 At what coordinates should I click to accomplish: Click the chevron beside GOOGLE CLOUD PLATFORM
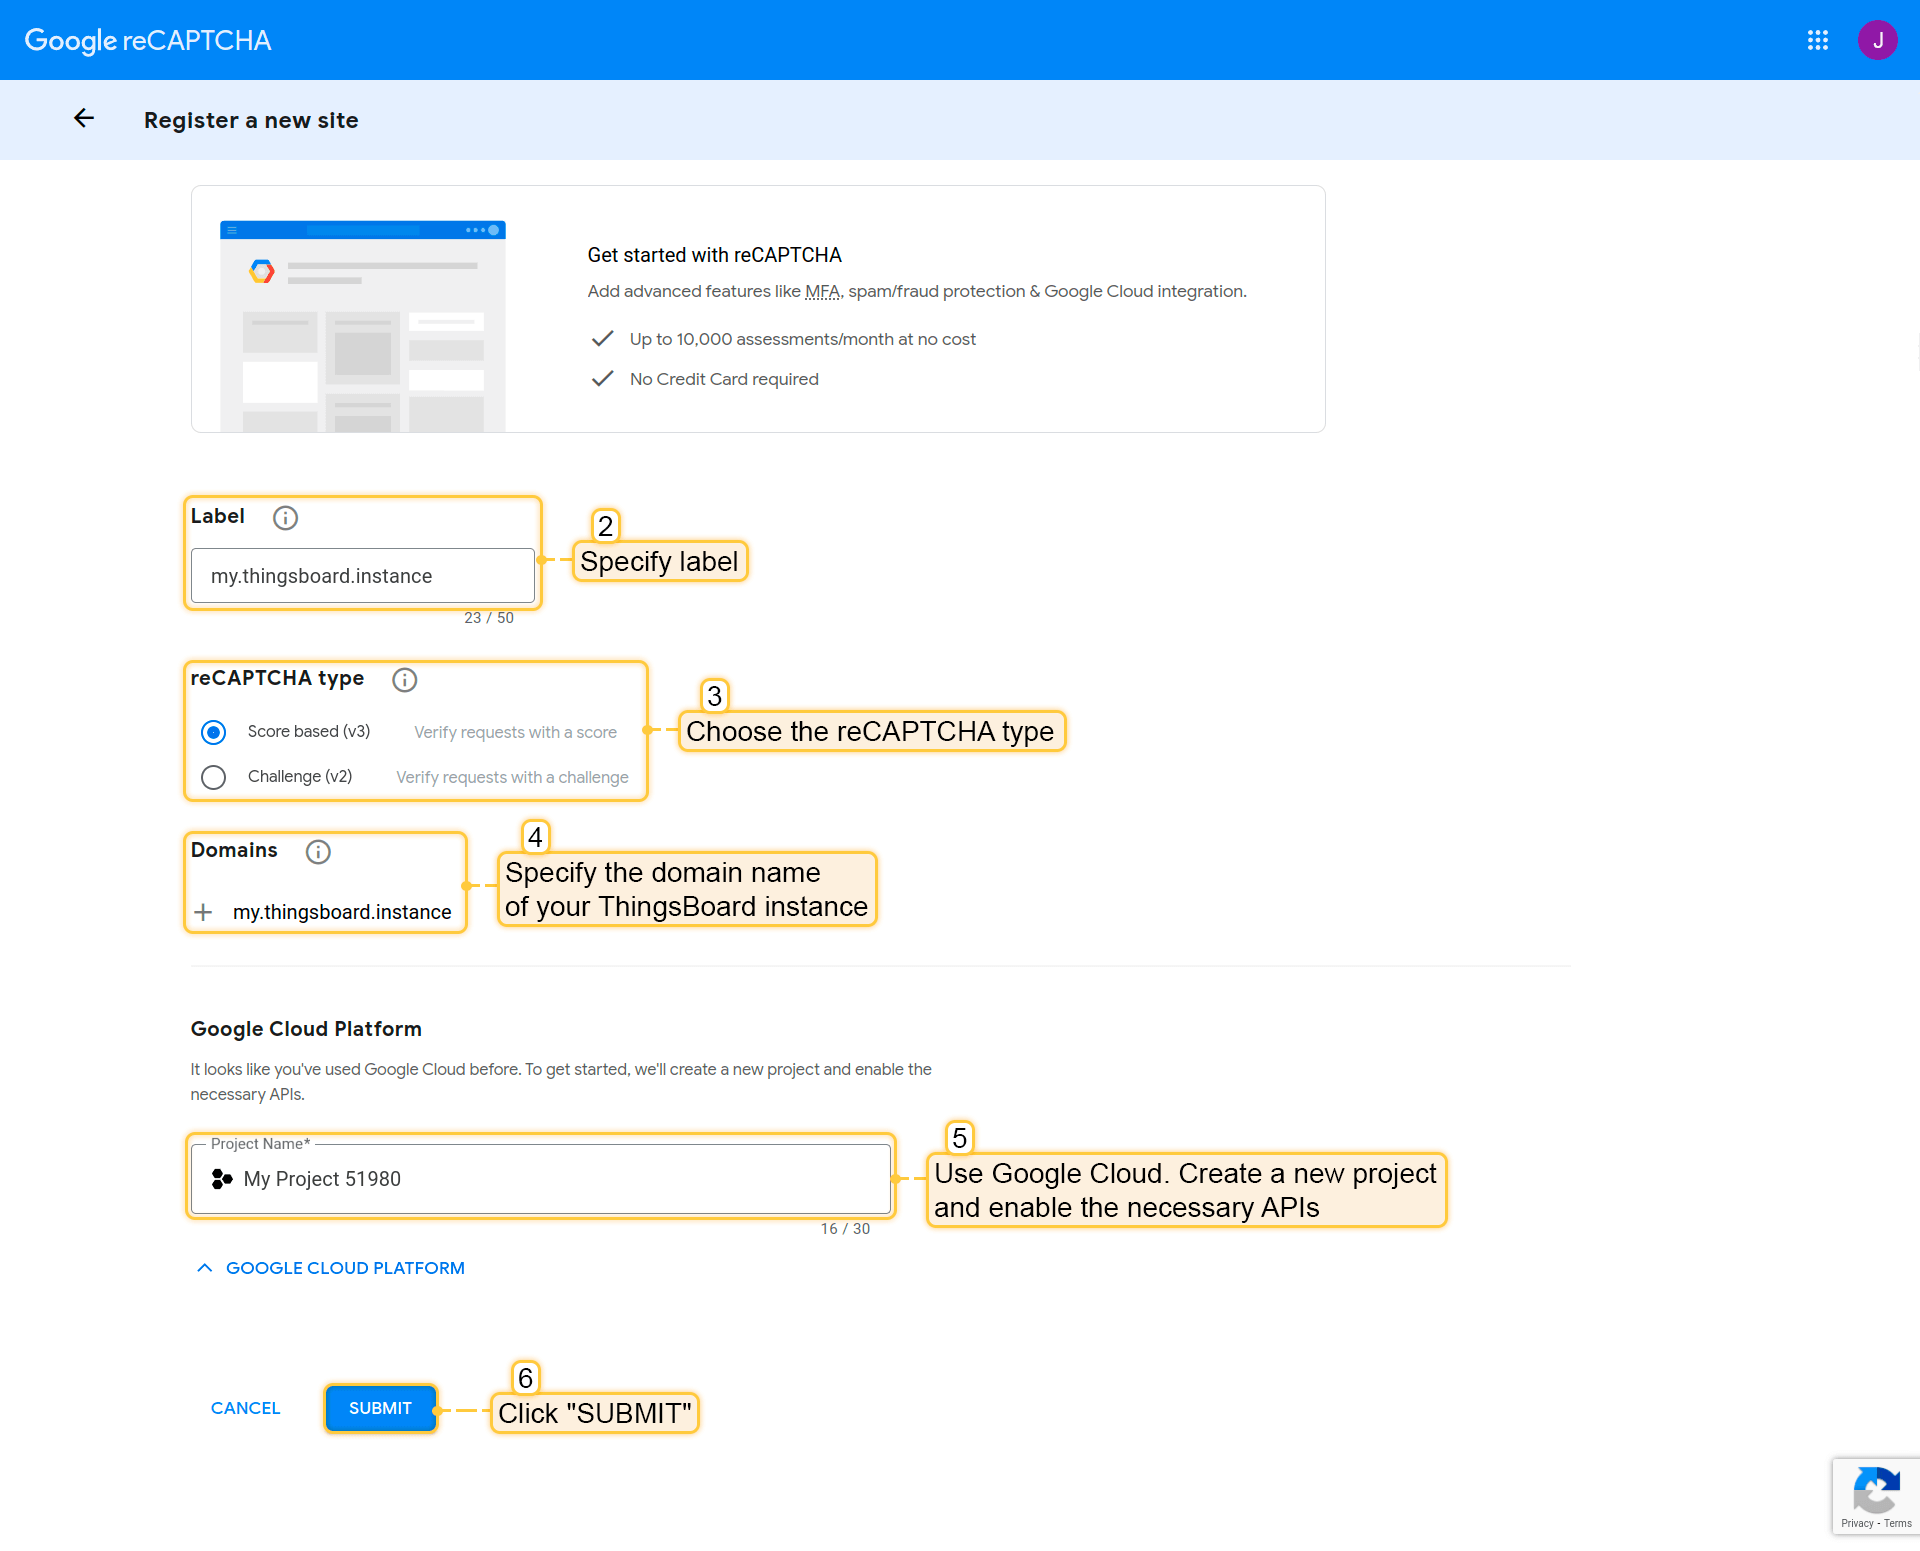click(x=205, y=1268)
